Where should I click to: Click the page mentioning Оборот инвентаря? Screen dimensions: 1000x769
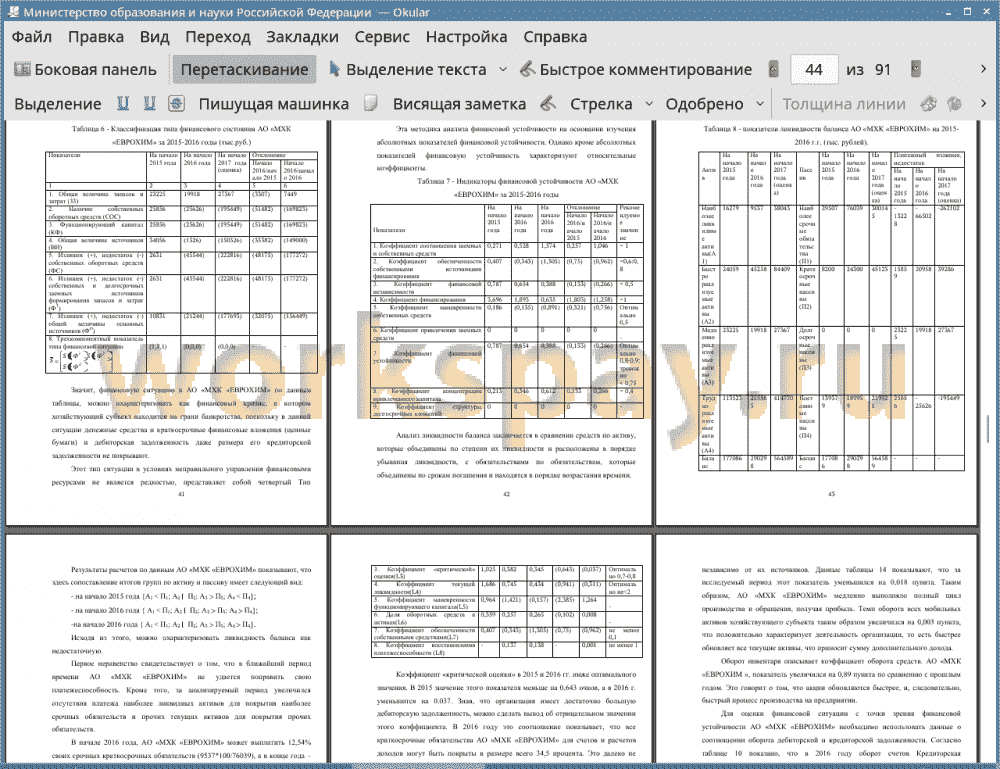[816, 648]
